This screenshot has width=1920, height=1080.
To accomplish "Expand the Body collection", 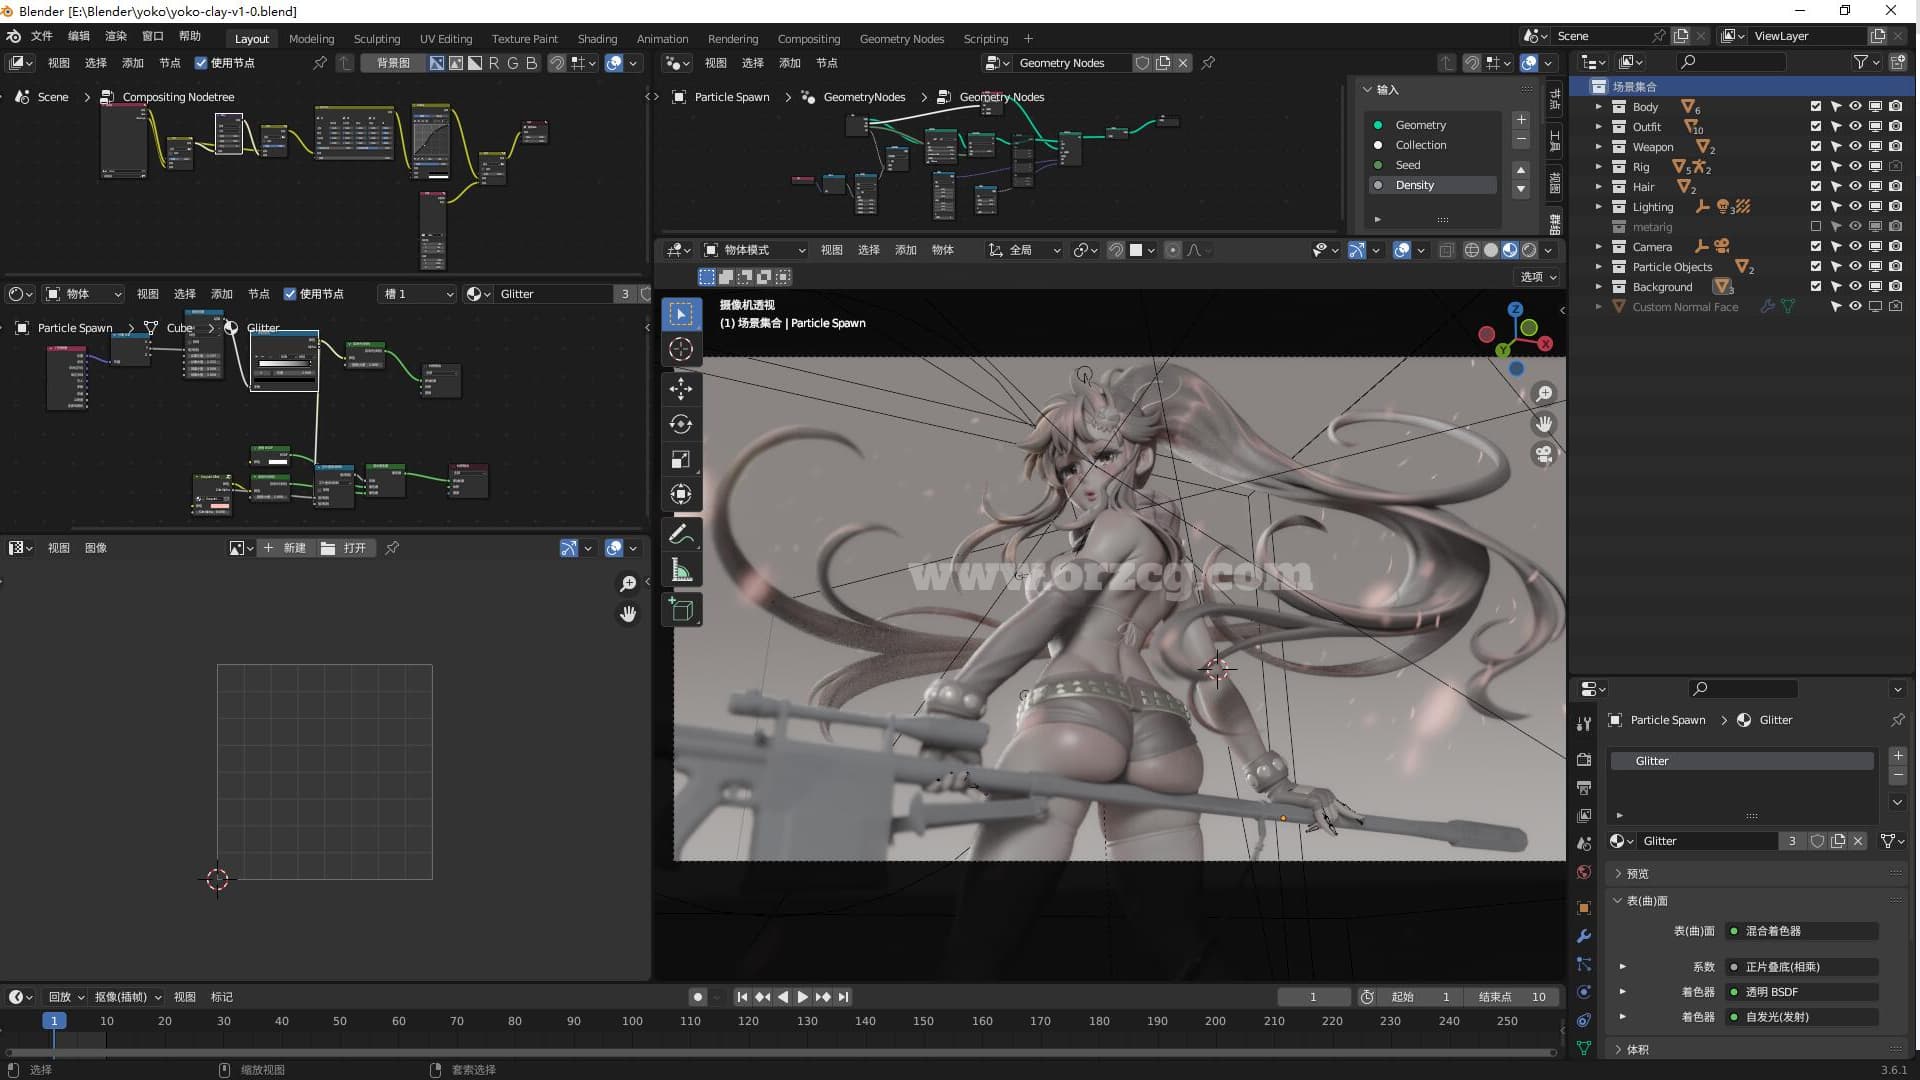I will point(1598,106).
